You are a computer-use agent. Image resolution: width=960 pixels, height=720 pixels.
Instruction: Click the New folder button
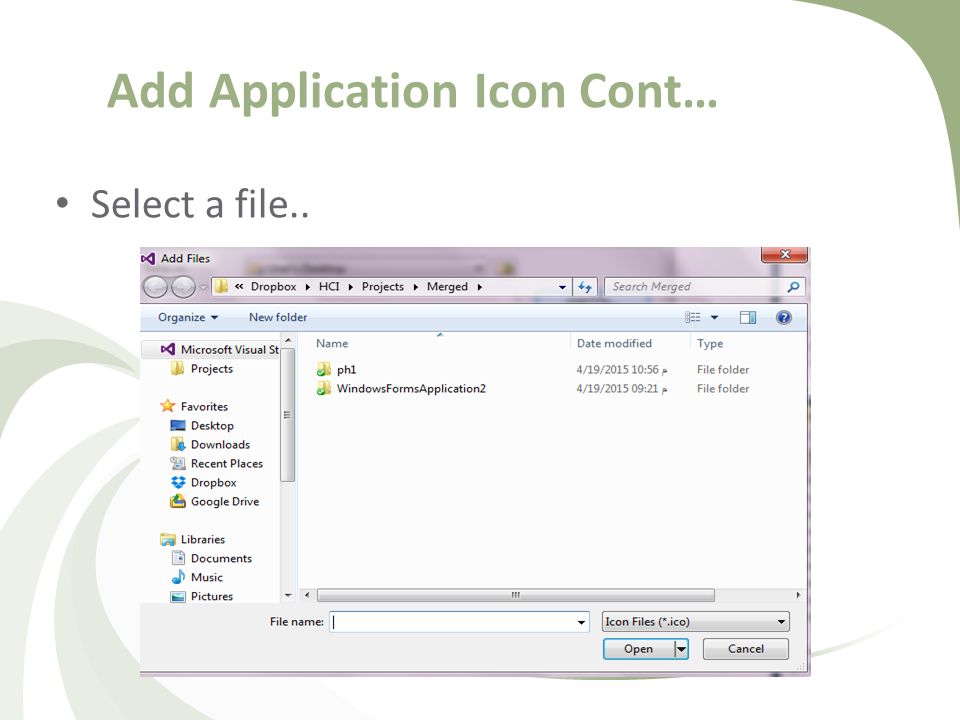[278, 317]
